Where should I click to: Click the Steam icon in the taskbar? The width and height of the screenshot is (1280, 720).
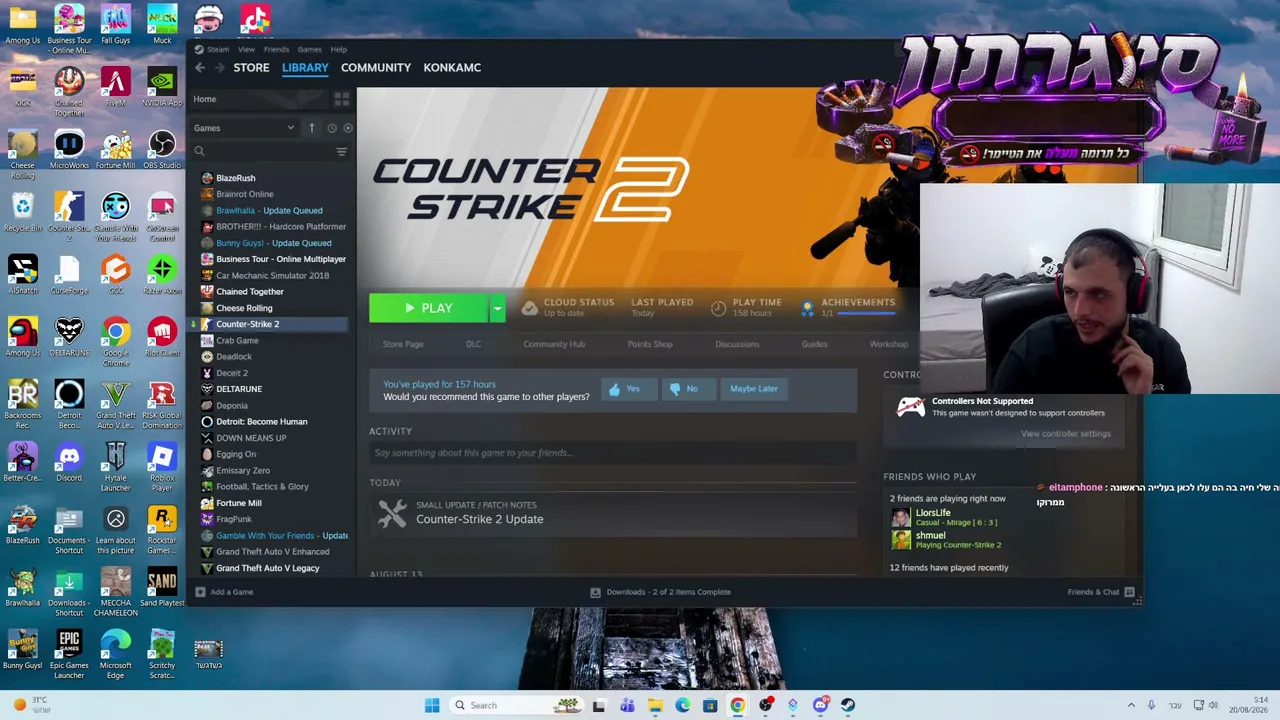[848, 705]
